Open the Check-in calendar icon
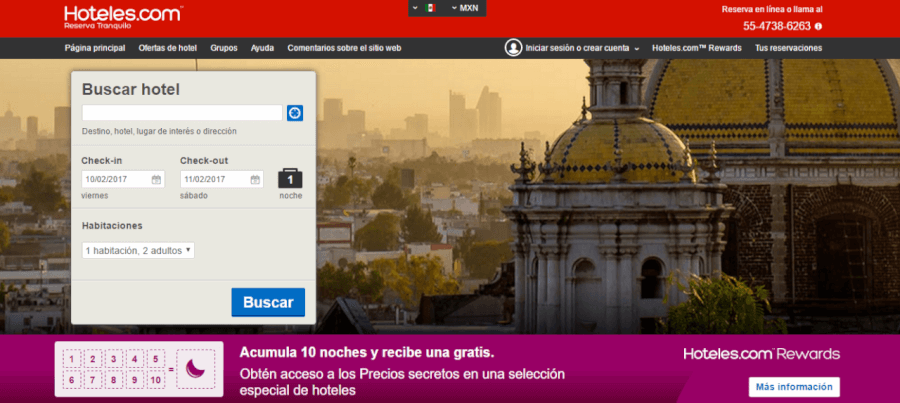Screen dimensions: 900x403 click(x=156, y=180)
